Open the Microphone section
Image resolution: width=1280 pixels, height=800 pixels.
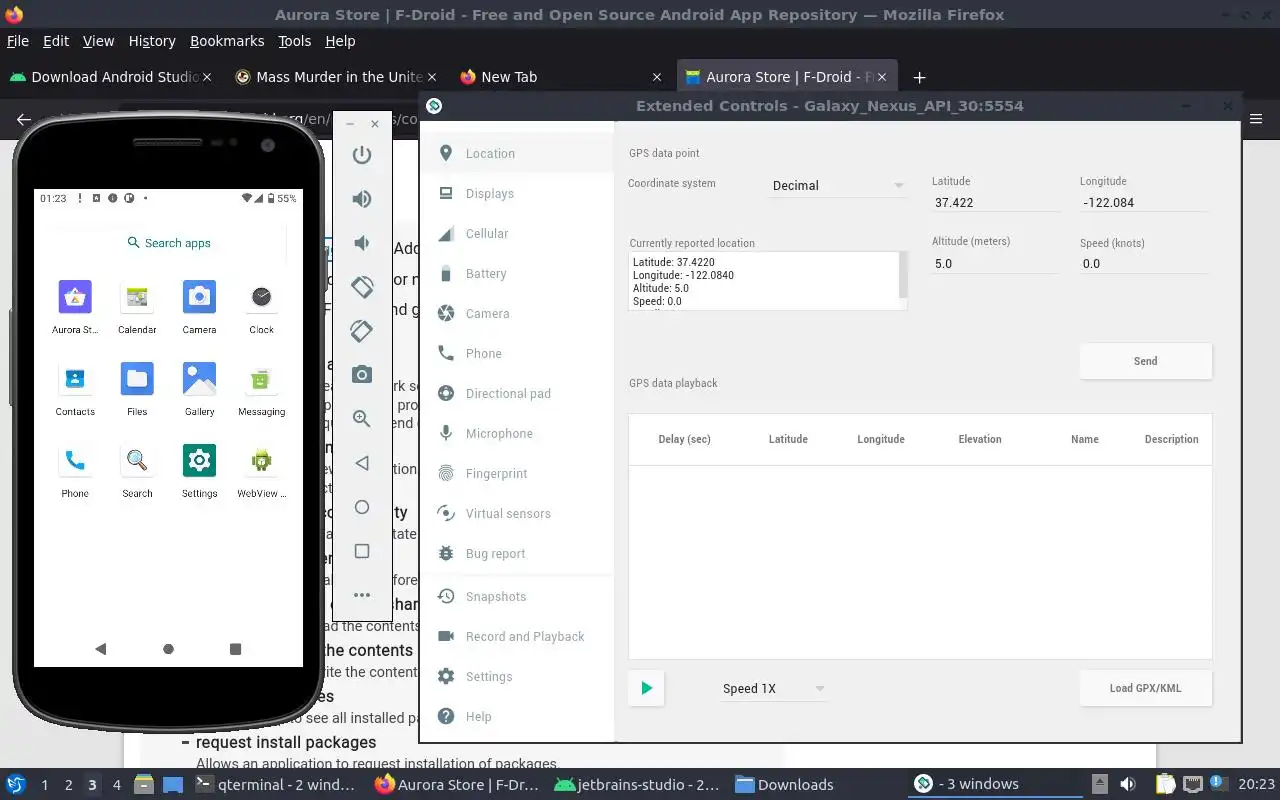[516, 433]
